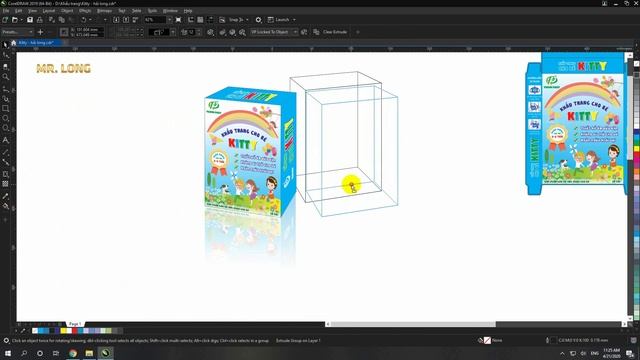
Task: Click the fill None indicator in status bar
Action: [x=487, y=340]
